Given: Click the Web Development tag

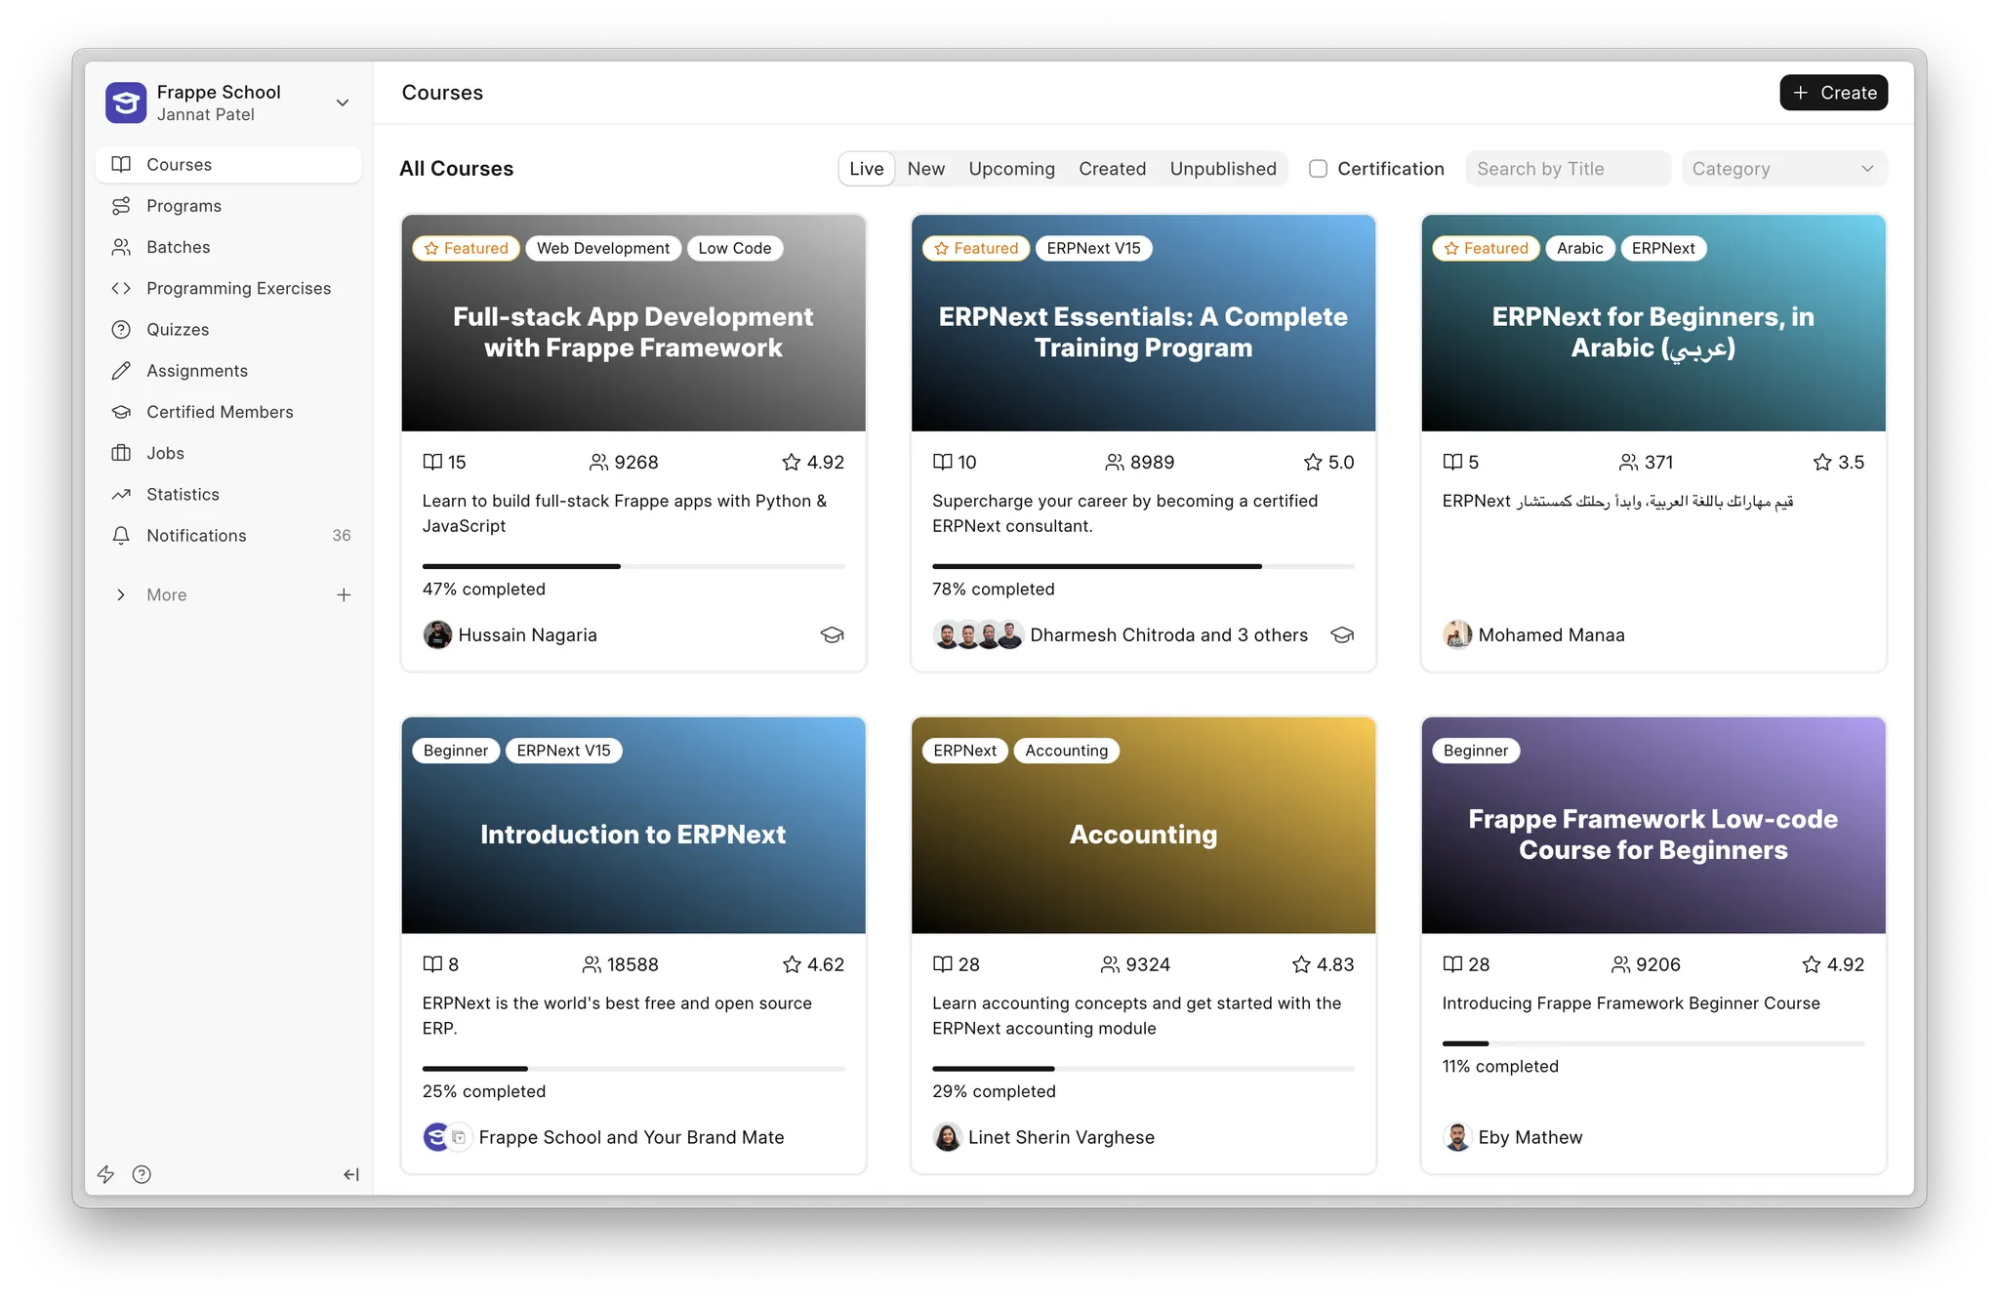Looking at the screenshot, I should click(603, 248).
